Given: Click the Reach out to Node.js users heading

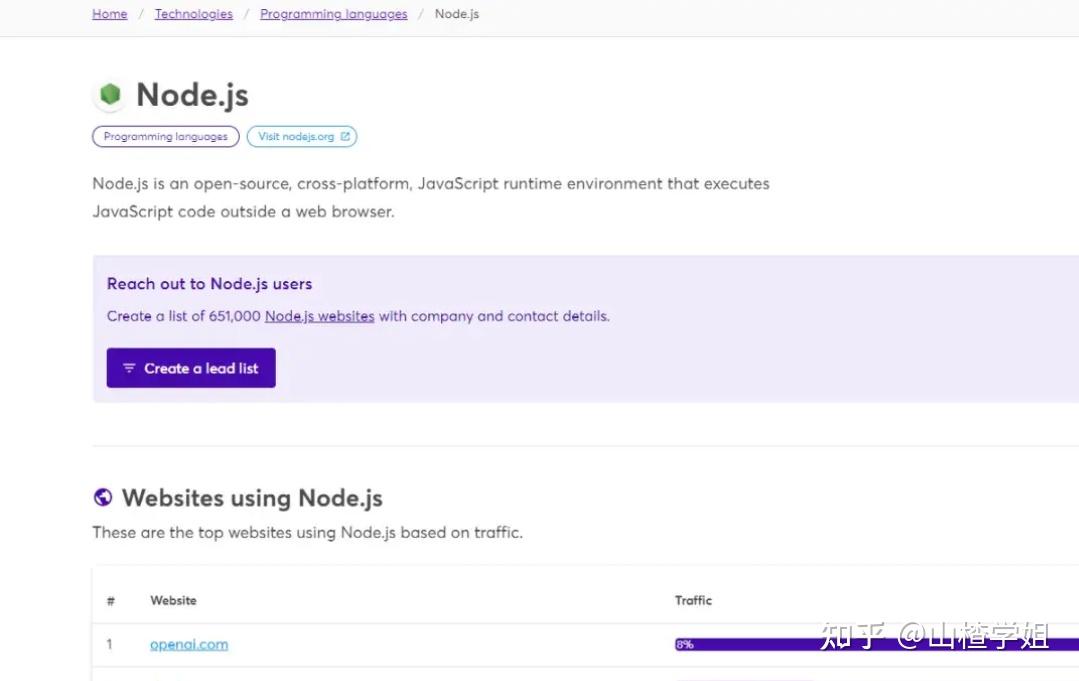Looking at the screenshot, I should coord(210,284).
